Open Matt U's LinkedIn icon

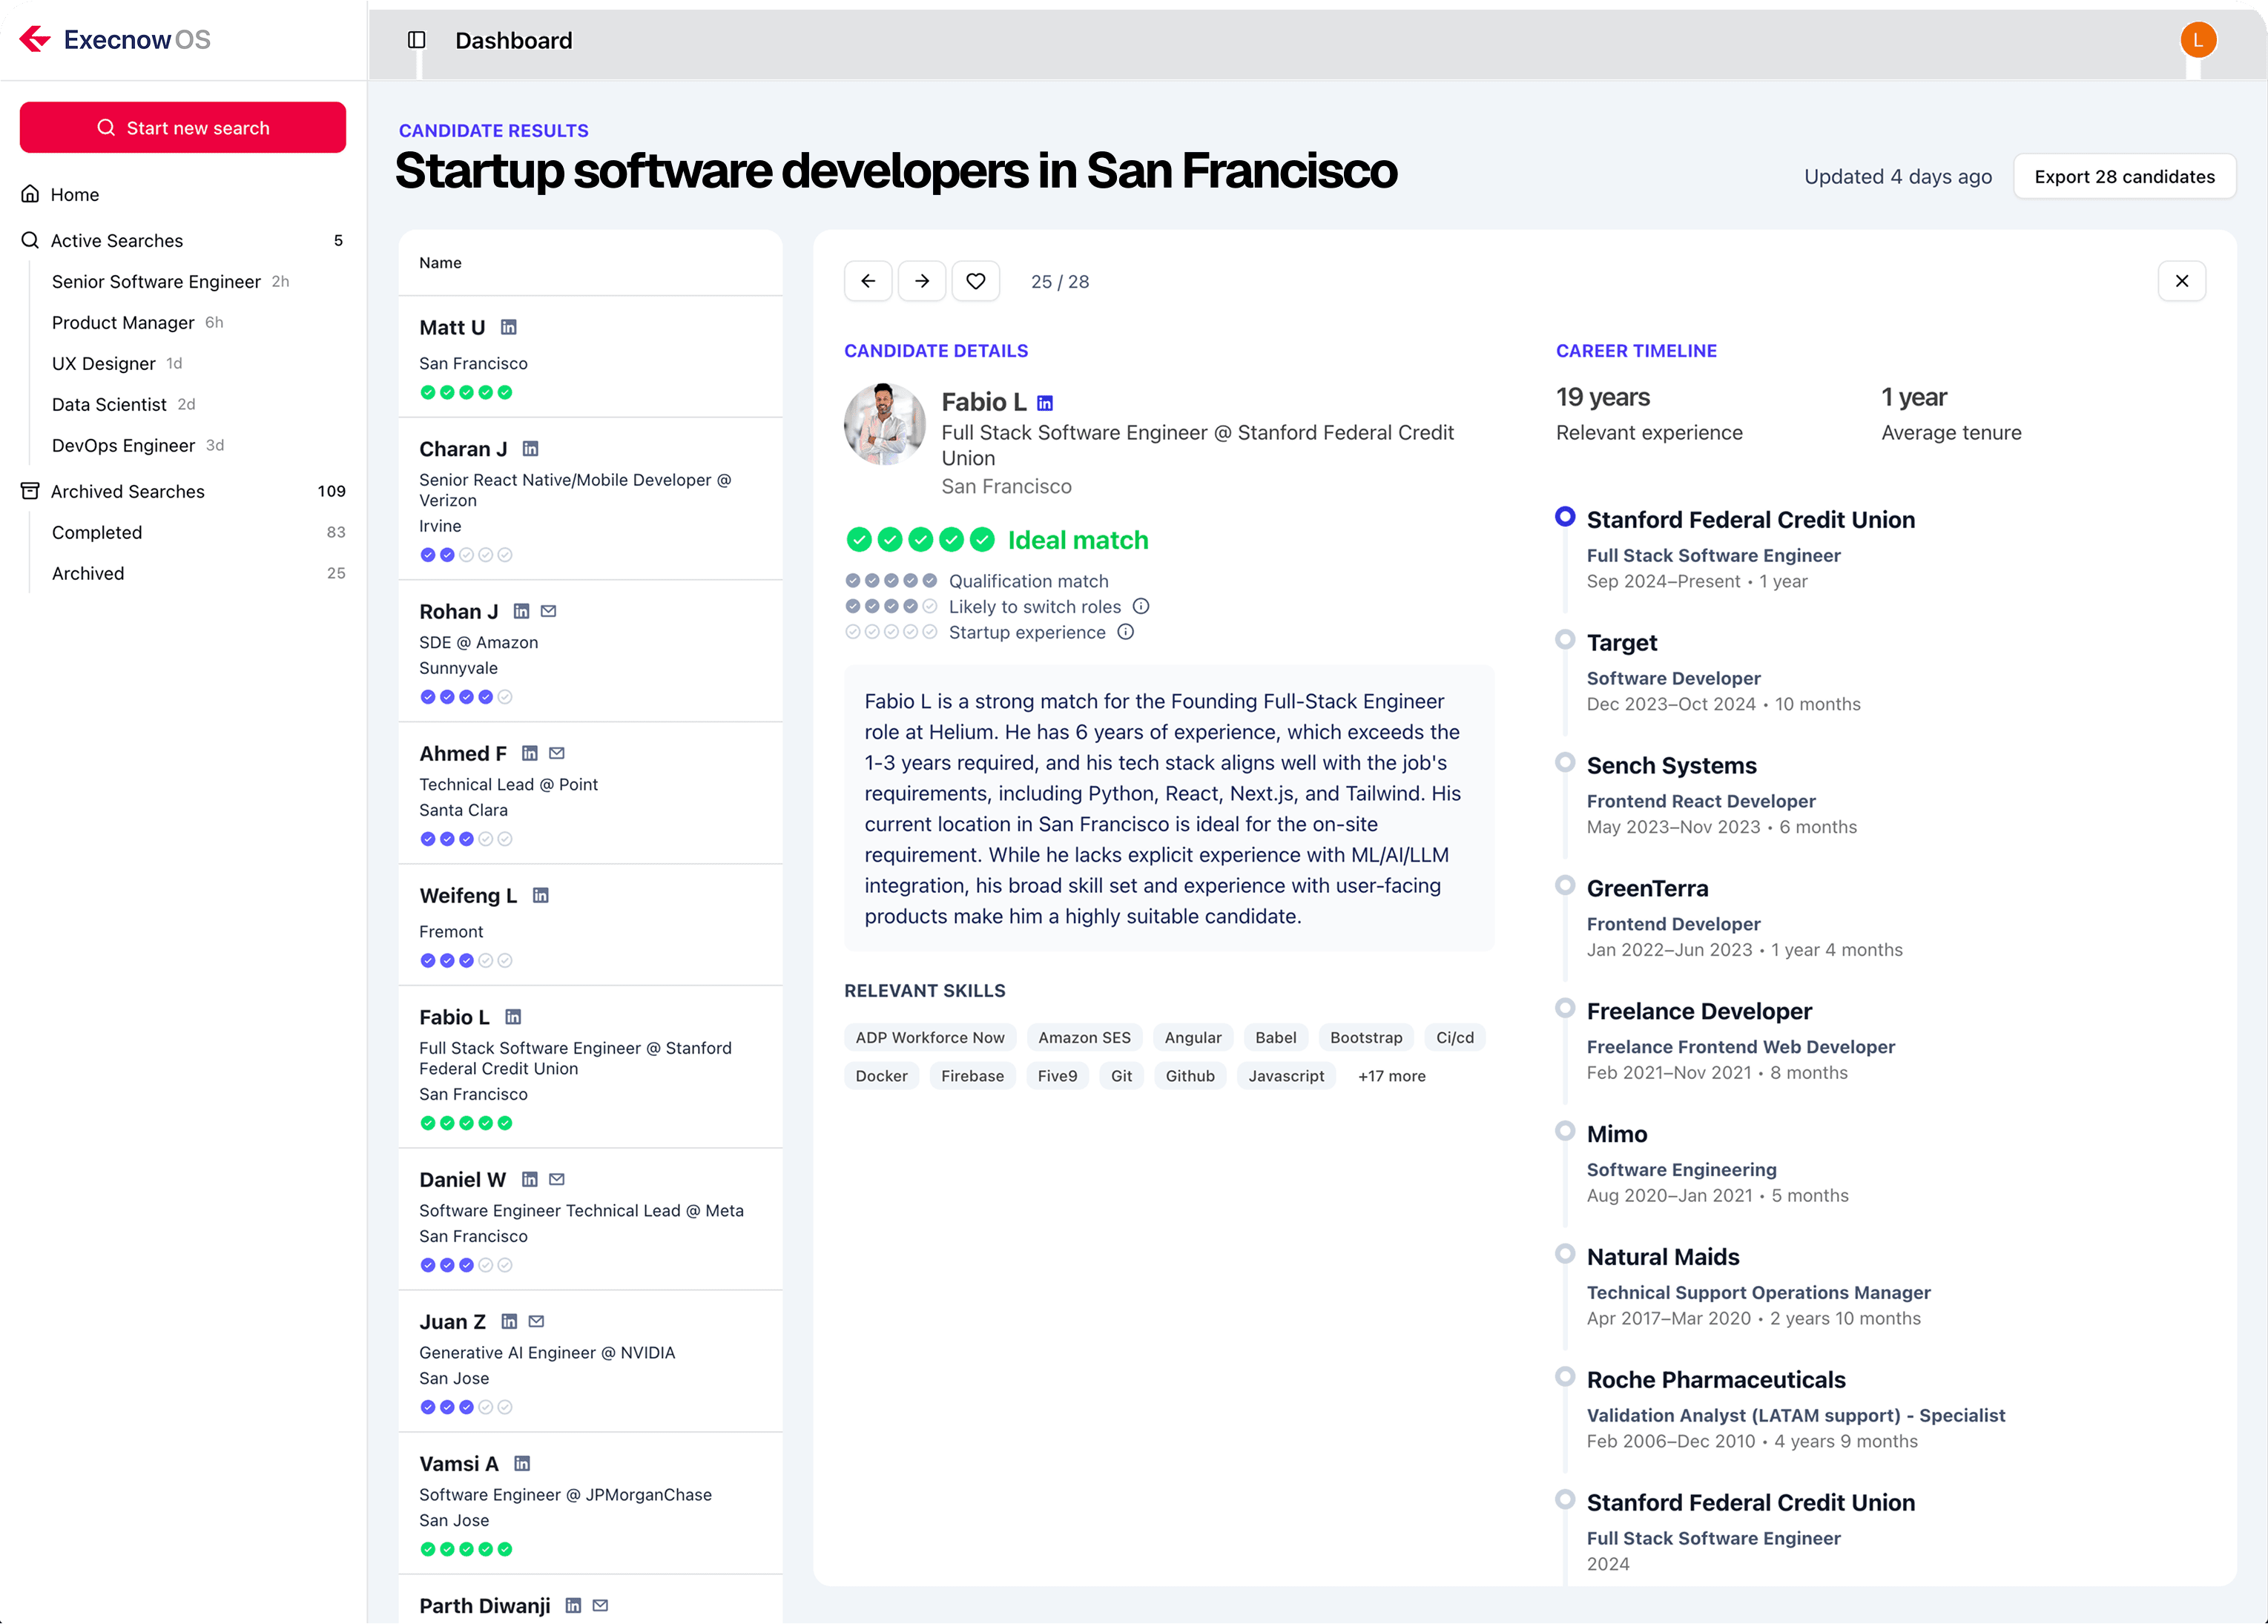click(x=508, y=328)
